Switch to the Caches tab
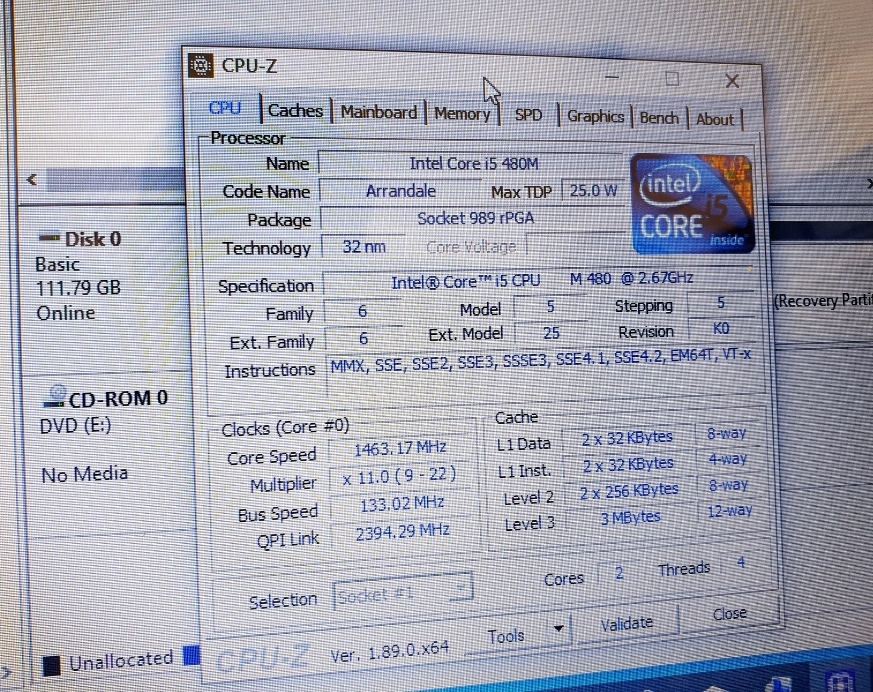The height and width of the screenshot is (692, 873). click(x=295, y=111)
